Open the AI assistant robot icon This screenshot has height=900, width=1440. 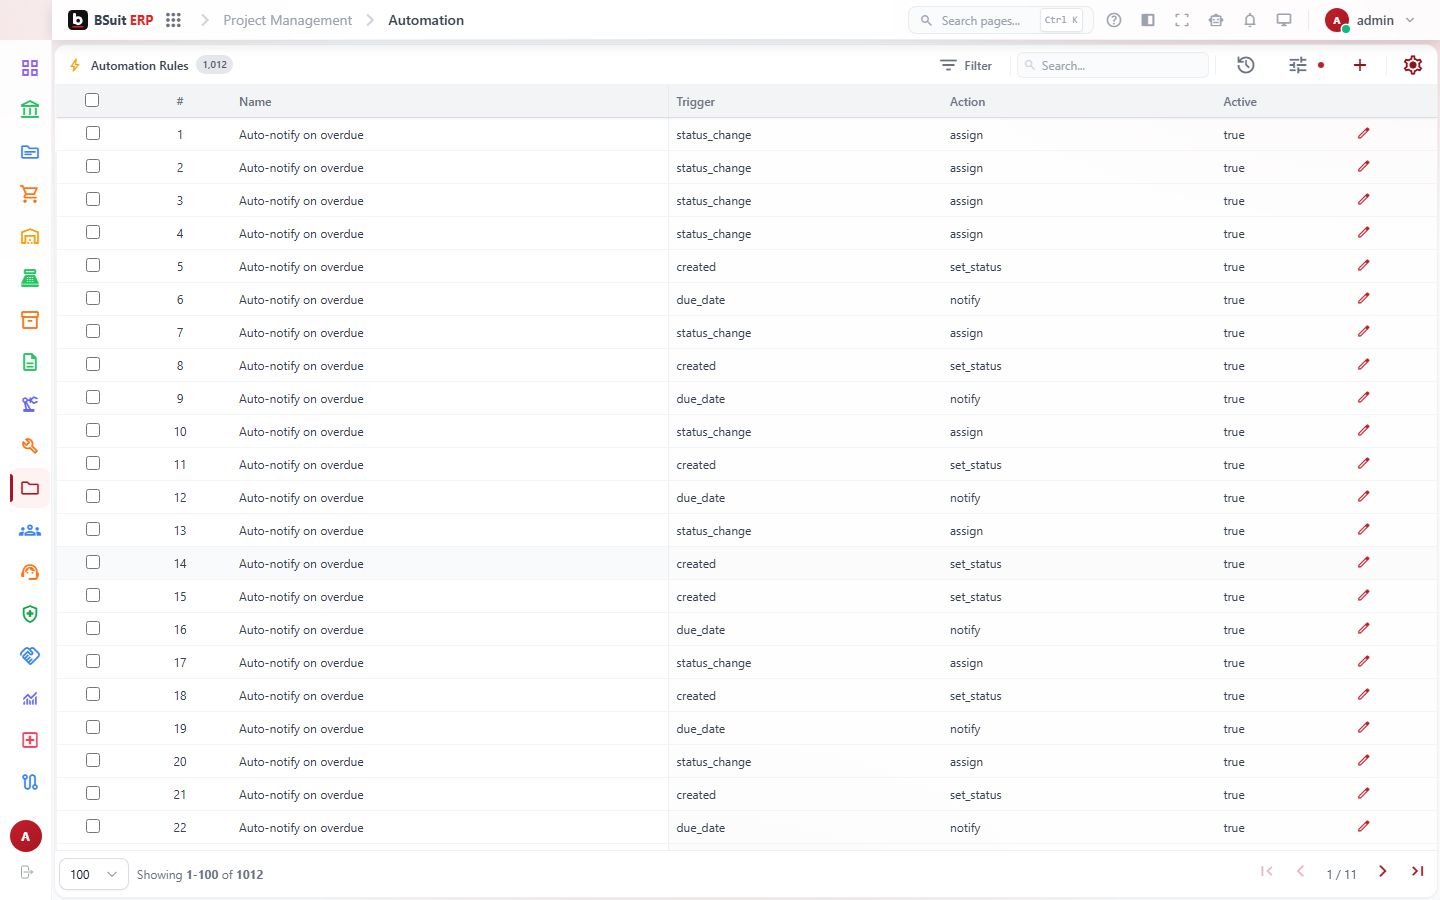1216,20
